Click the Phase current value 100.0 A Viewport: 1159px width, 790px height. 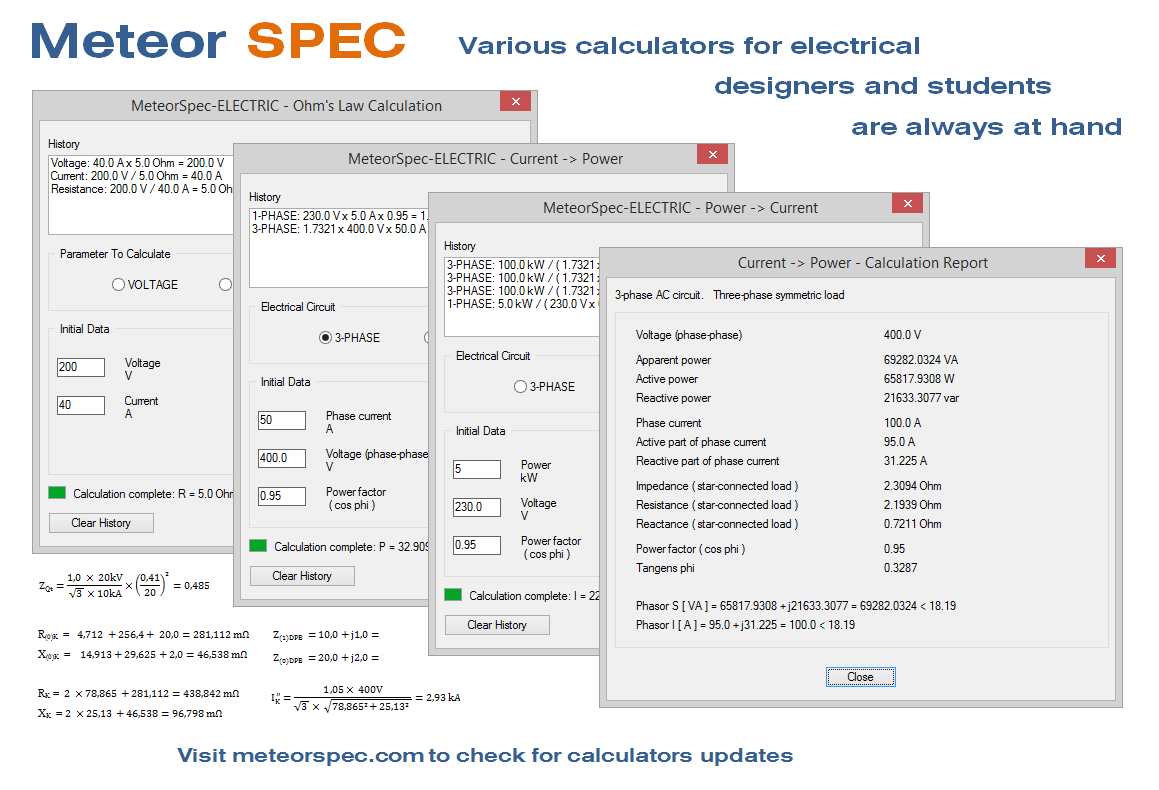coord(902,423)
